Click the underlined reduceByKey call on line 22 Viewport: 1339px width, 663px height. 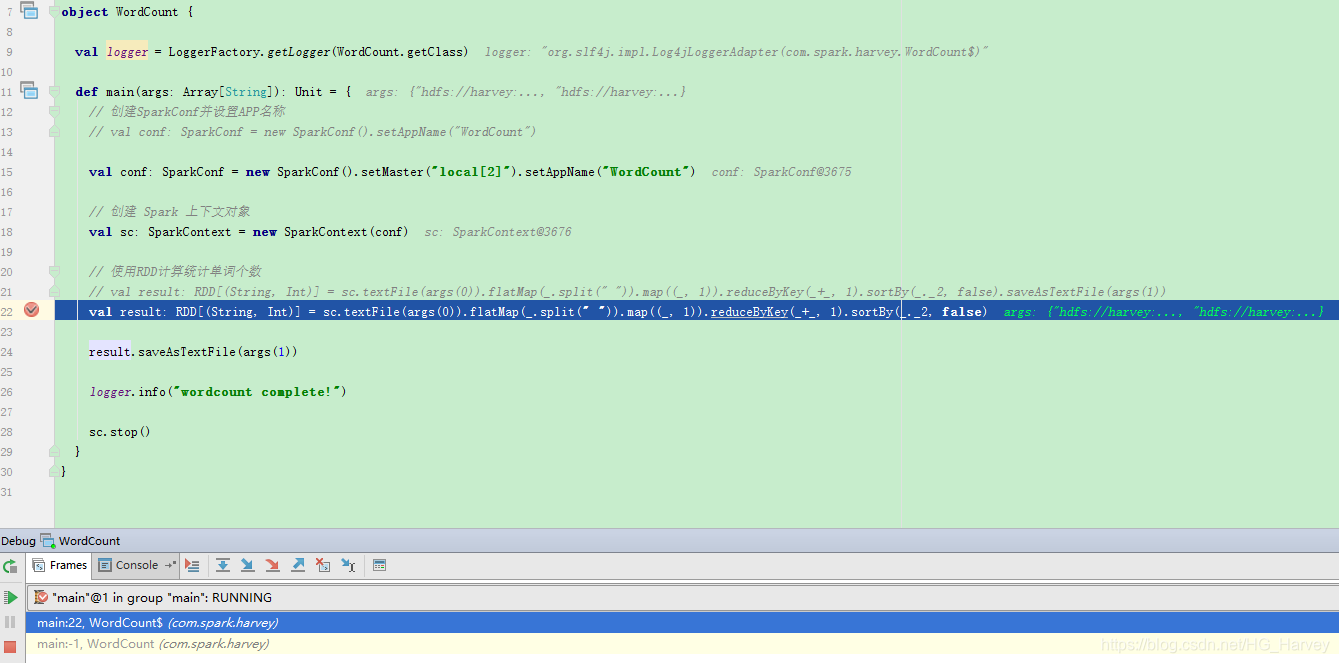(x=749, y=312)
